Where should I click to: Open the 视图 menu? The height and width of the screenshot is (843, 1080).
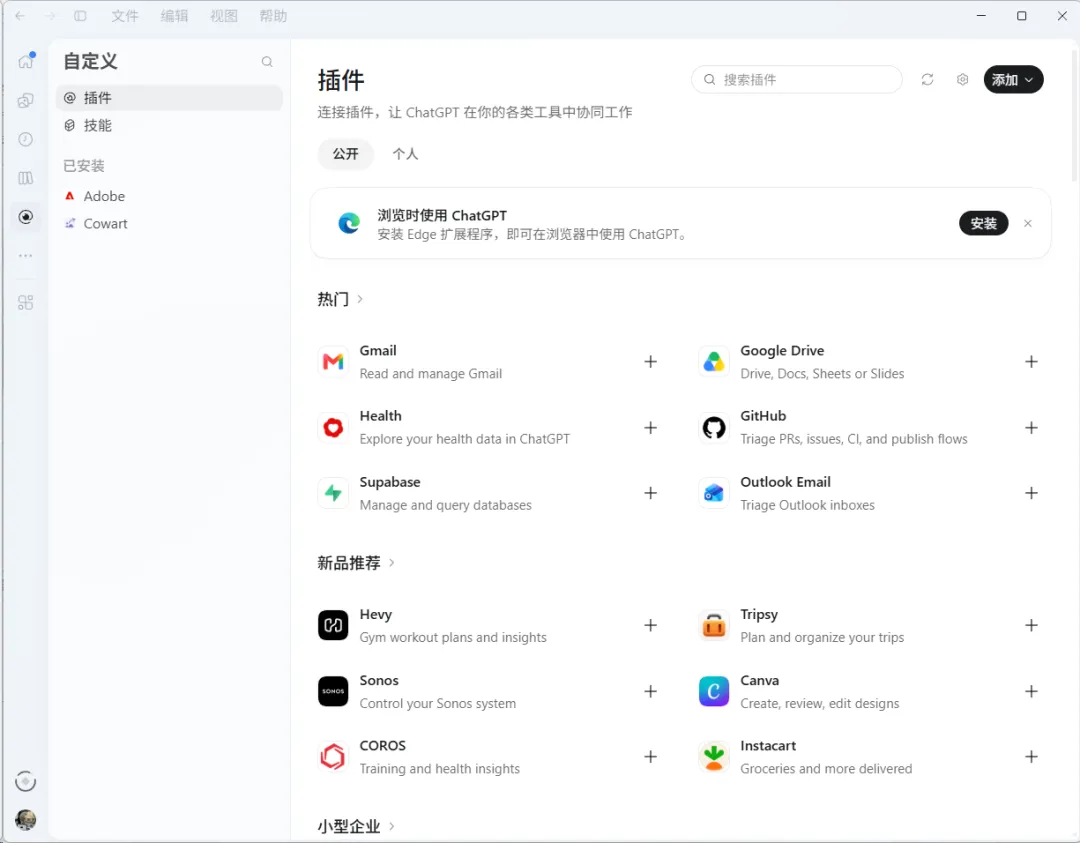[224, 16]
